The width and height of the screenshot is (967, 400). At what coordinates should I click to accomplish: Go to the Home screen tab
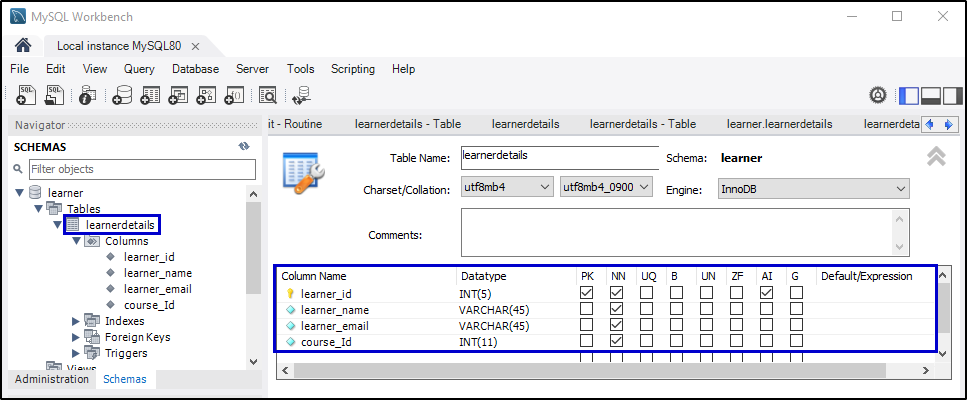23,46
